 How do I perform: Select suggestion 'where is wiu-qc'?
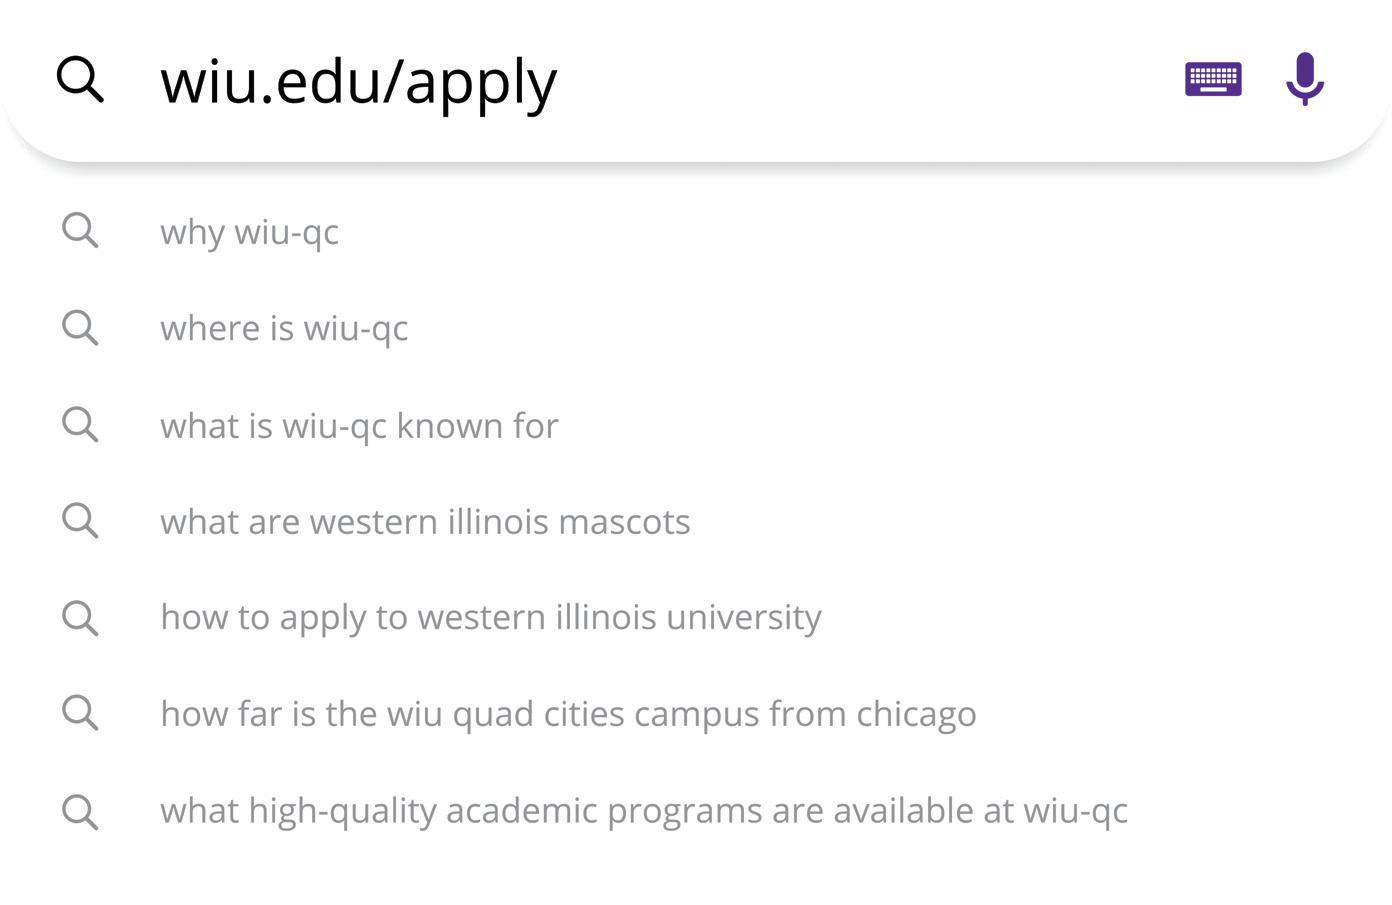click(x=284, y=328)
